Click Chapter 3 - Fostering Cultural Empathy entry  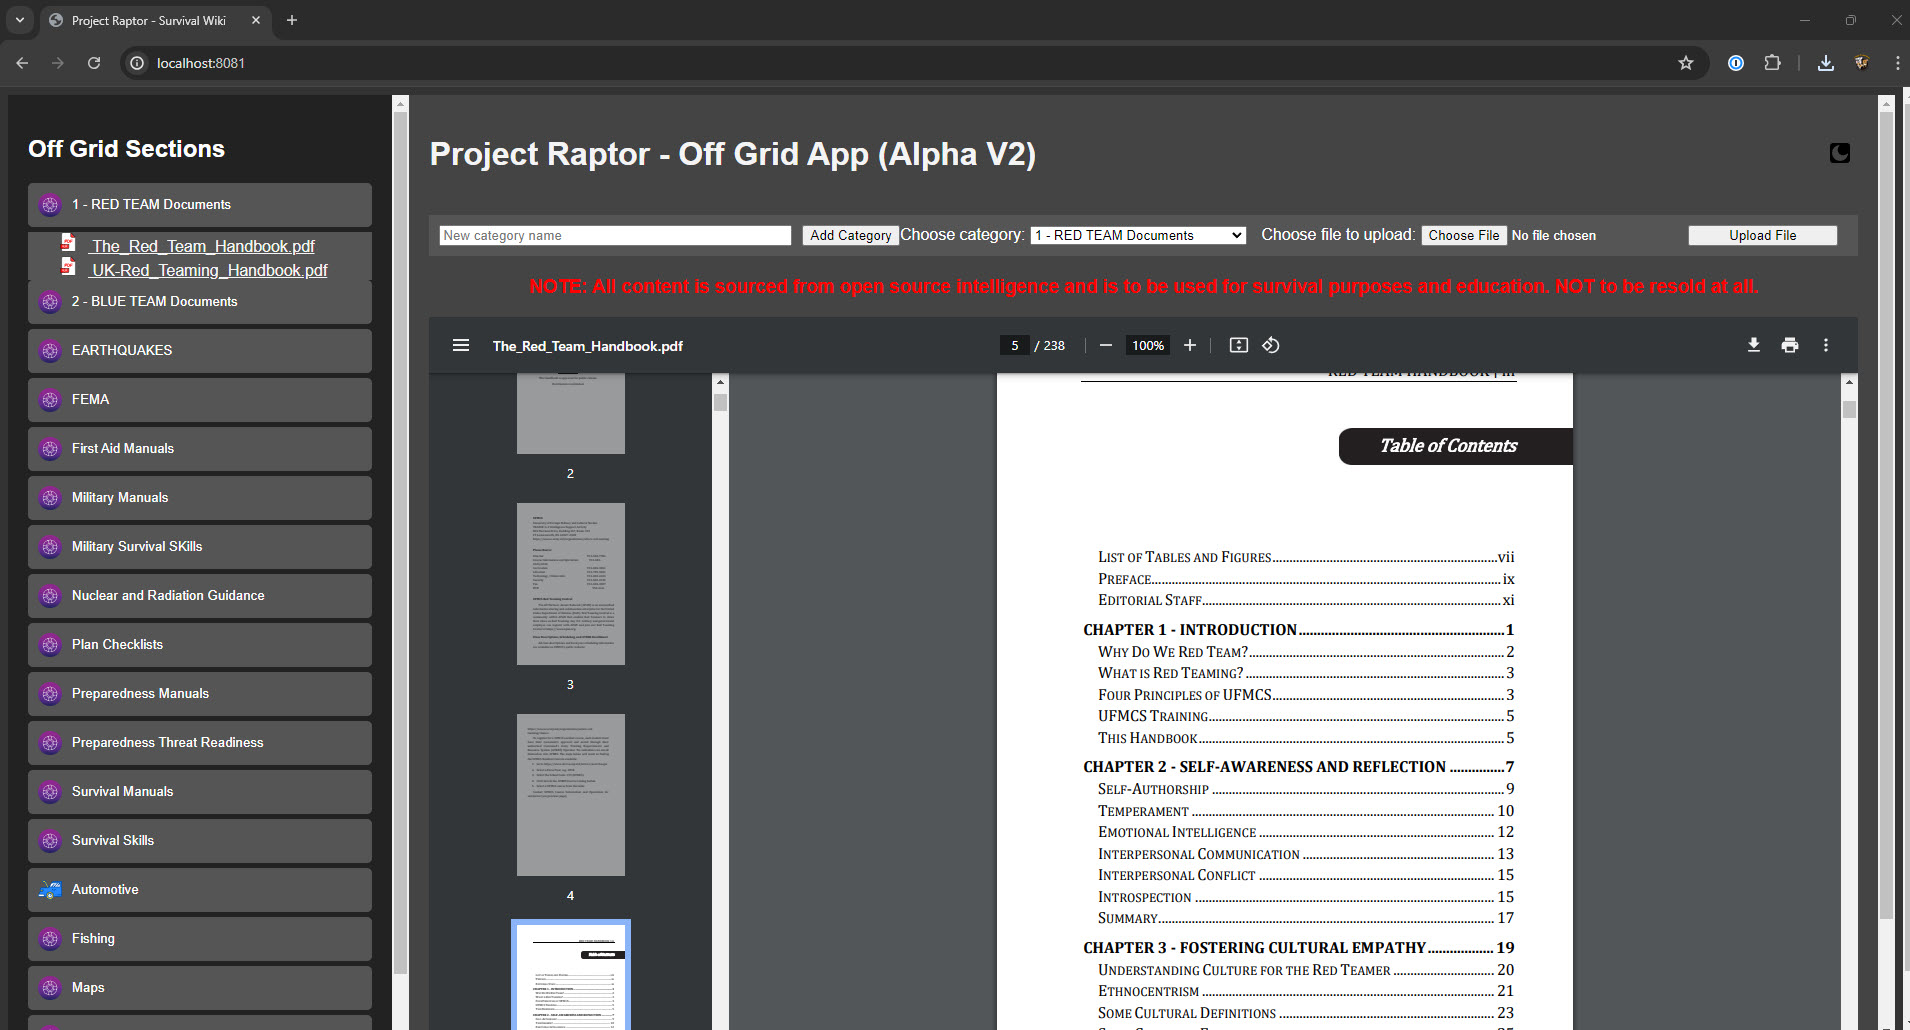[x=1298, y=948]
